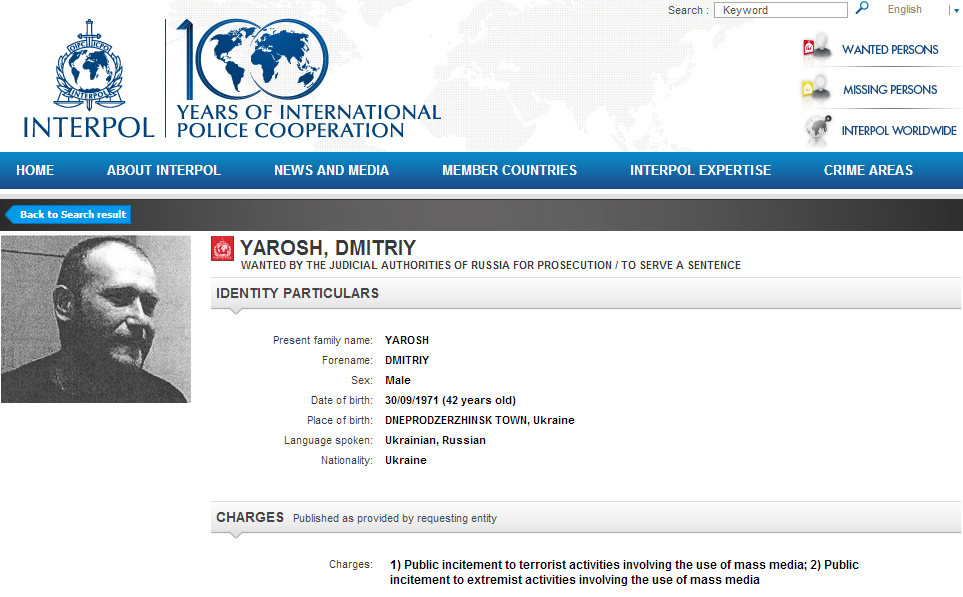The height and width of the screenshot is (597, 963).
Task: Click the INTERPOL emblem logo
Action: (x=90, y=64)
